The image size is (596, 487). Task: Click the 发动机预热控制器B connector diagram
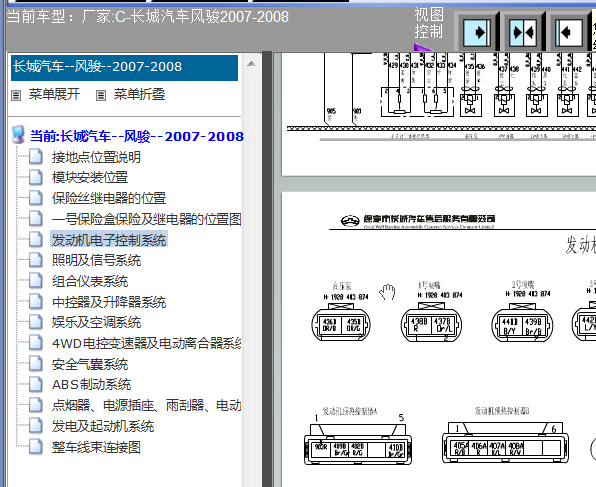pyautogui.click(x=505, y=442)
